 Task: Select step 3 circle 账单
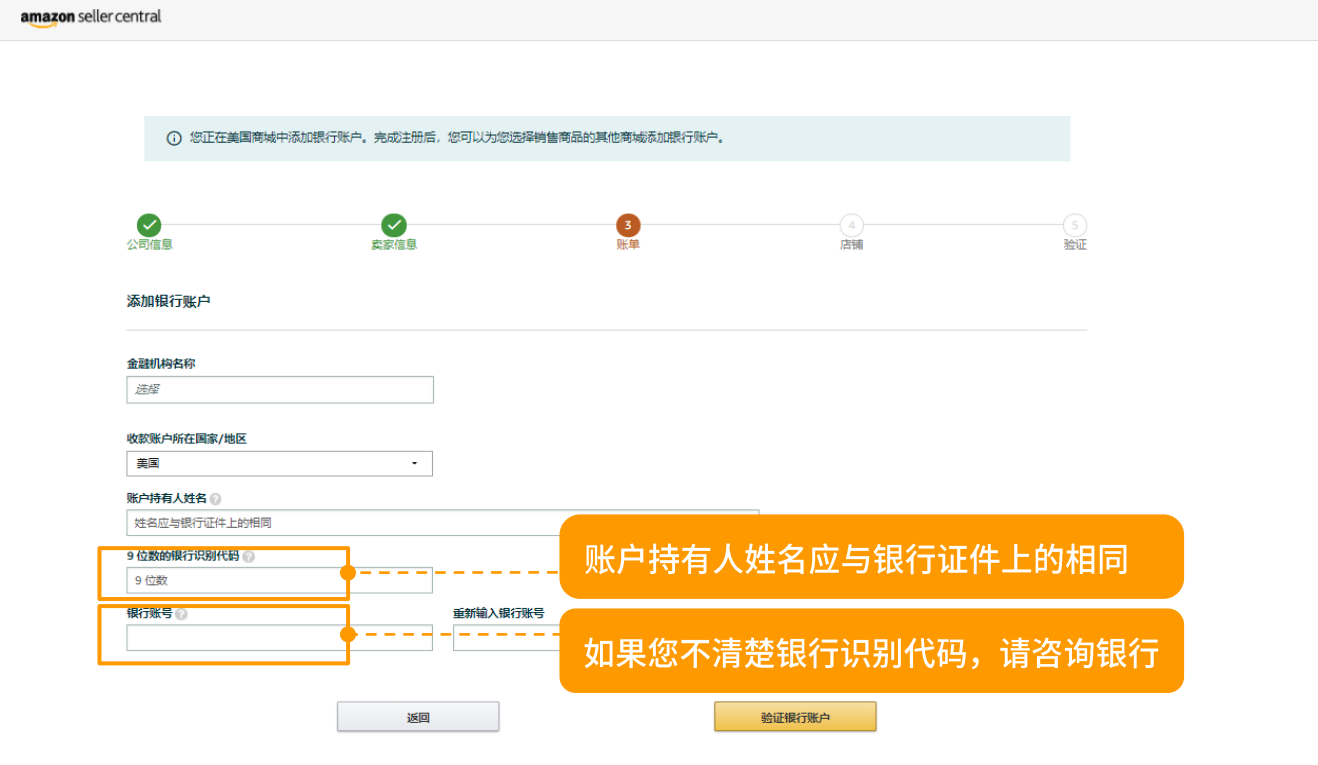point(628,225)
